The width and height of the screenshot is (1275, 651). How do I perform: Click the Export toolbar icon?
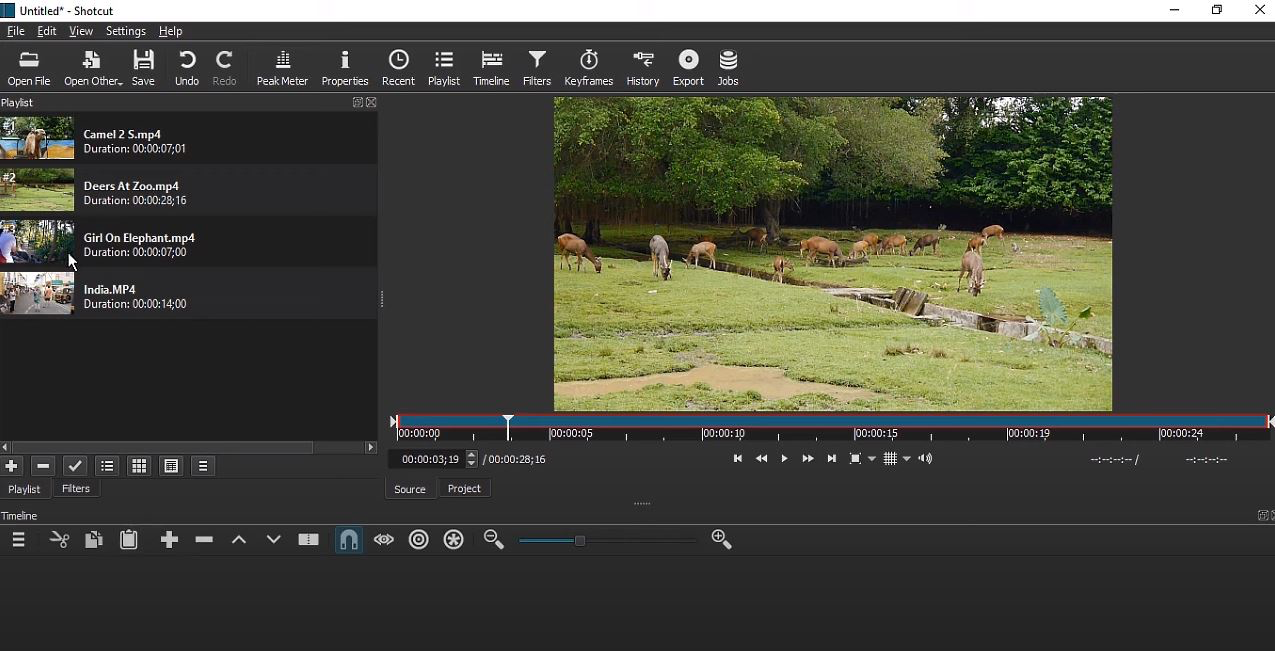click(x=688, y=68)
